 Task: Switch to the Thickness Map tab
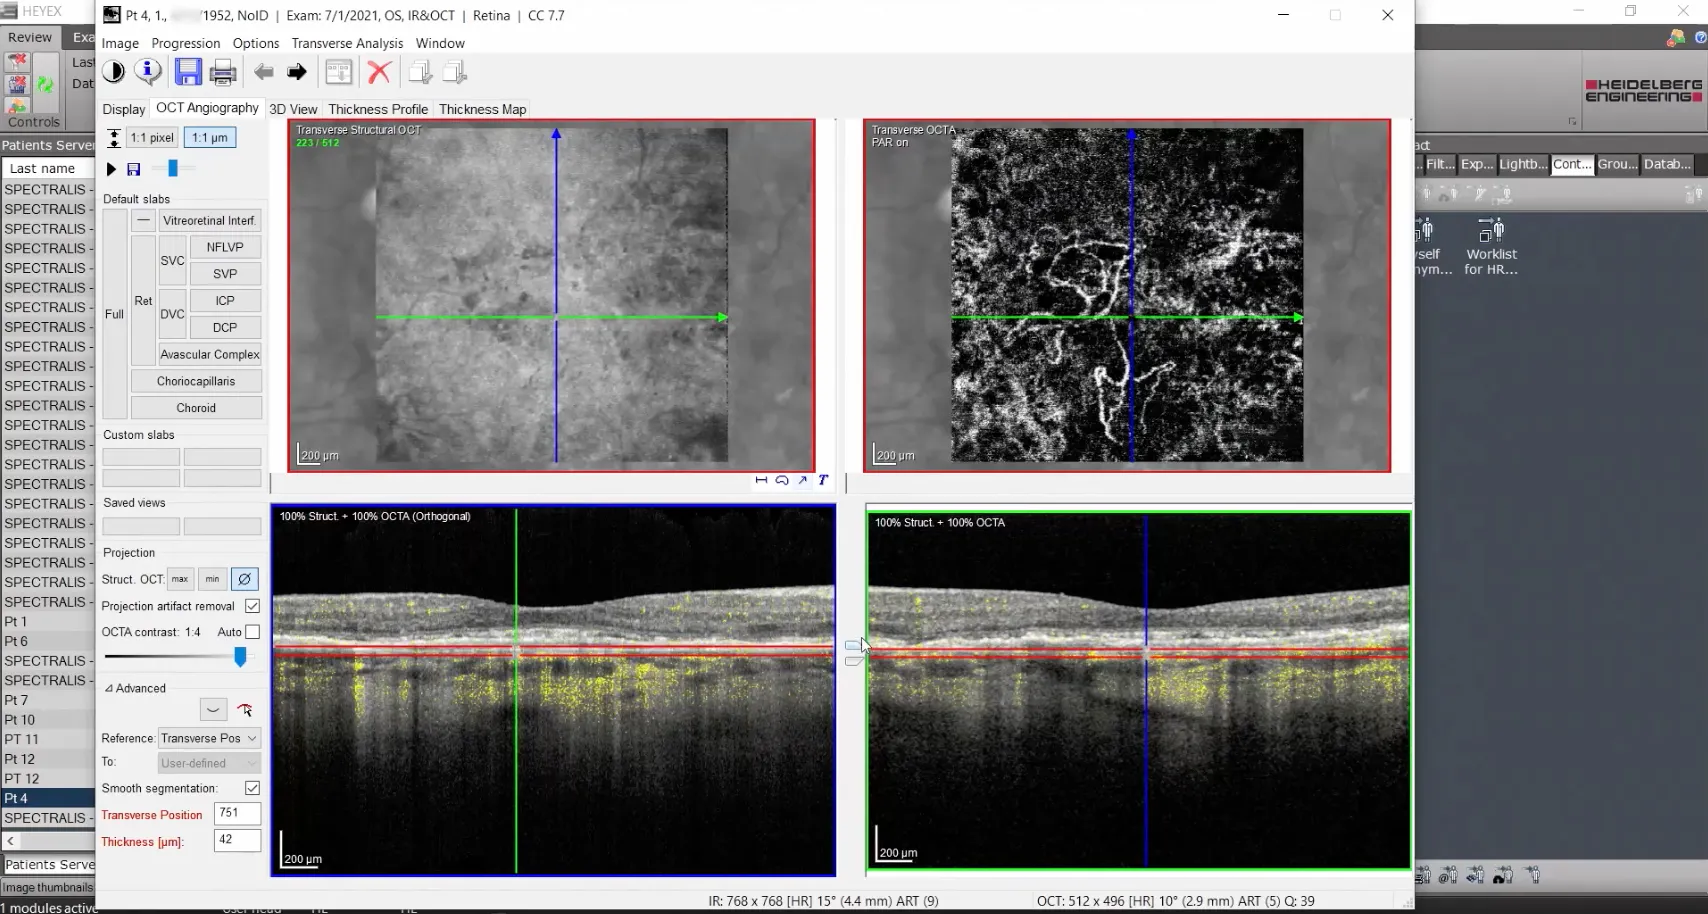pos(483,109)
